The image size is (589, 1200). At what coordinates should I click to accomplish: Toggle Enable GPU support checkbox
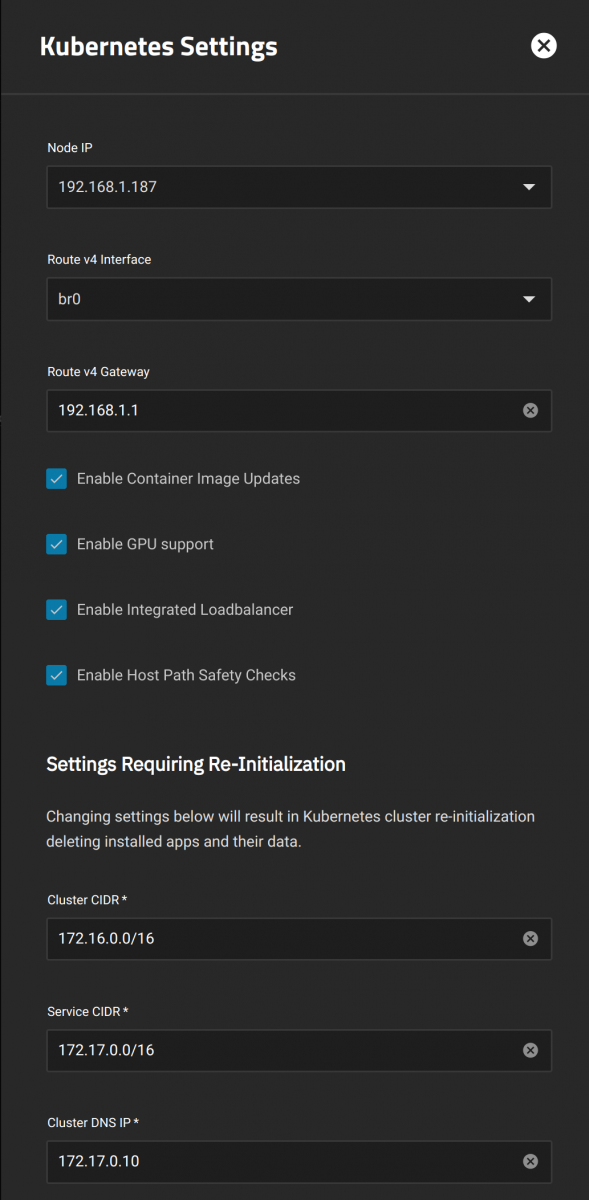pyautogui.click(x=57, y=544)
